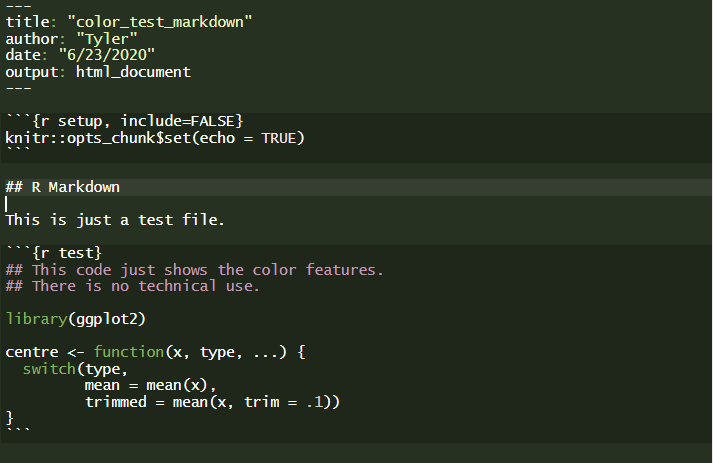Image resolution: width=713 pixels, height=463 pixels.
Task: Click the library keyword
Action: point(36,319)
